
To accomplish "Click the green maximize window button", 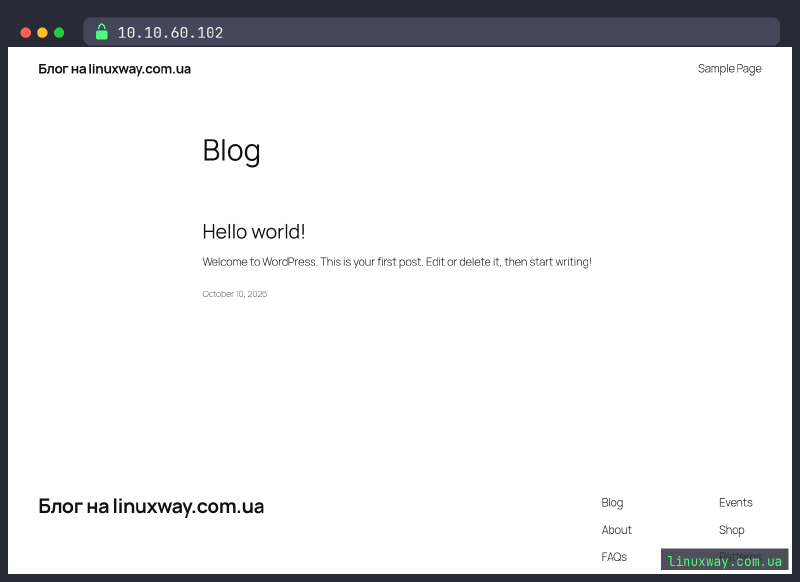I will [59, 33].
